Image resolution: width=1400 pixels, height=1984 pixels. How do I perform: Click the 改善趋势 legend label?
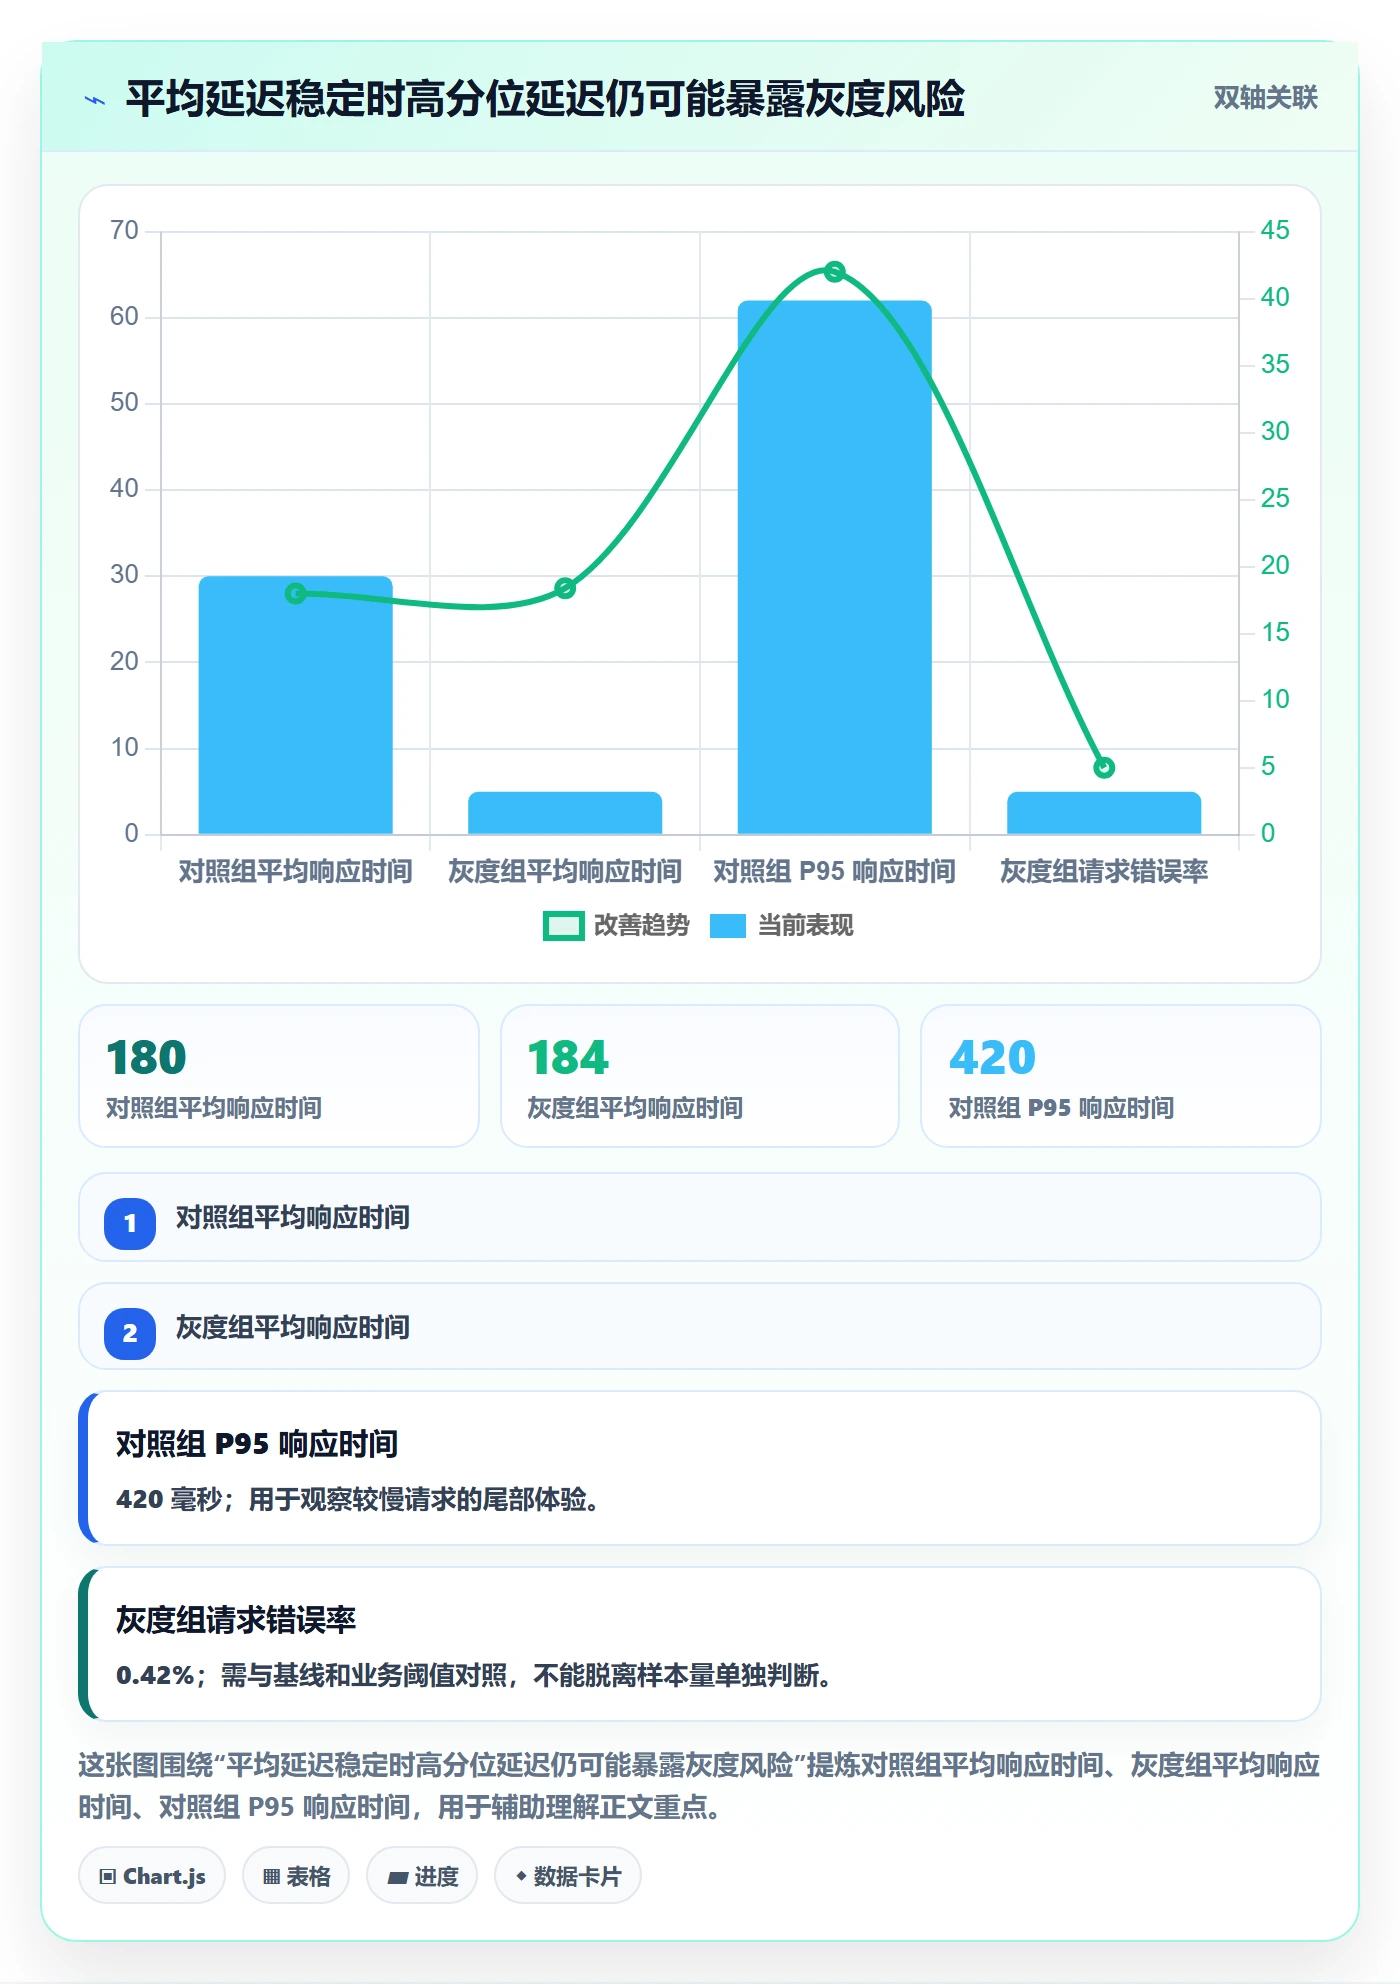click(x=642, y=926)
